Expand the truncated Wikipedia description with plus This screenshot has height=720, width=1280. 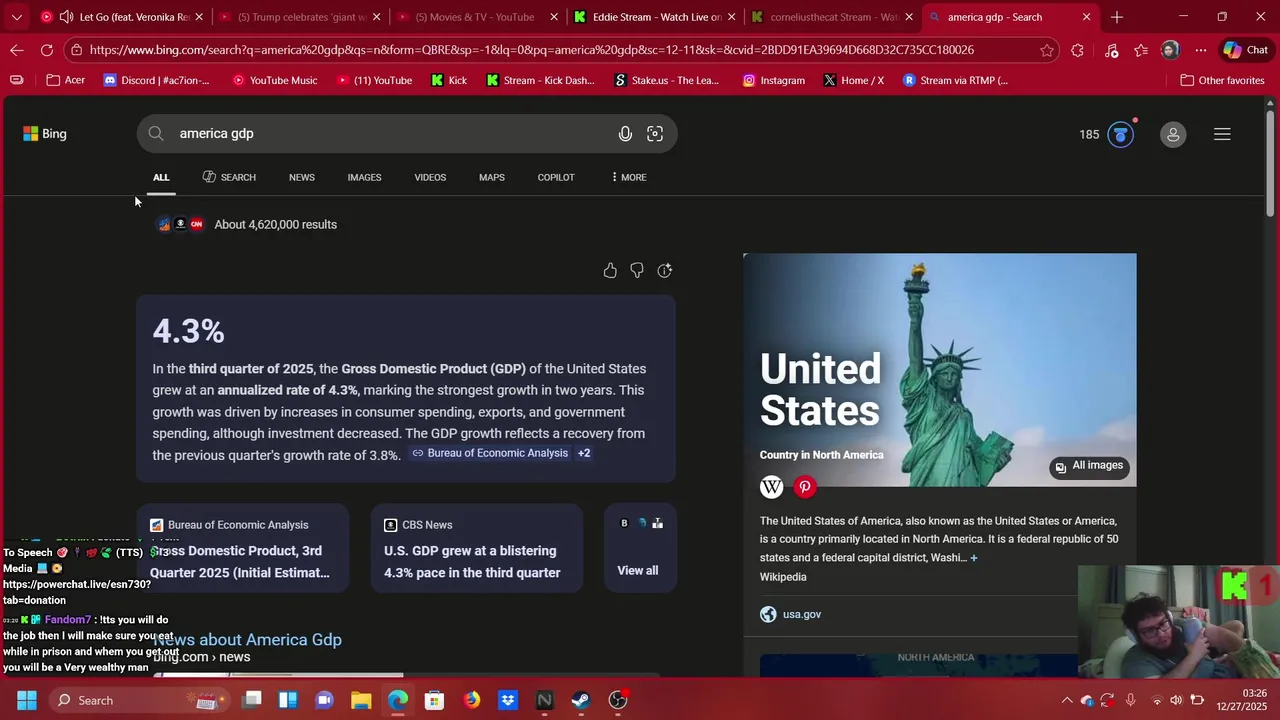(974, 558)
